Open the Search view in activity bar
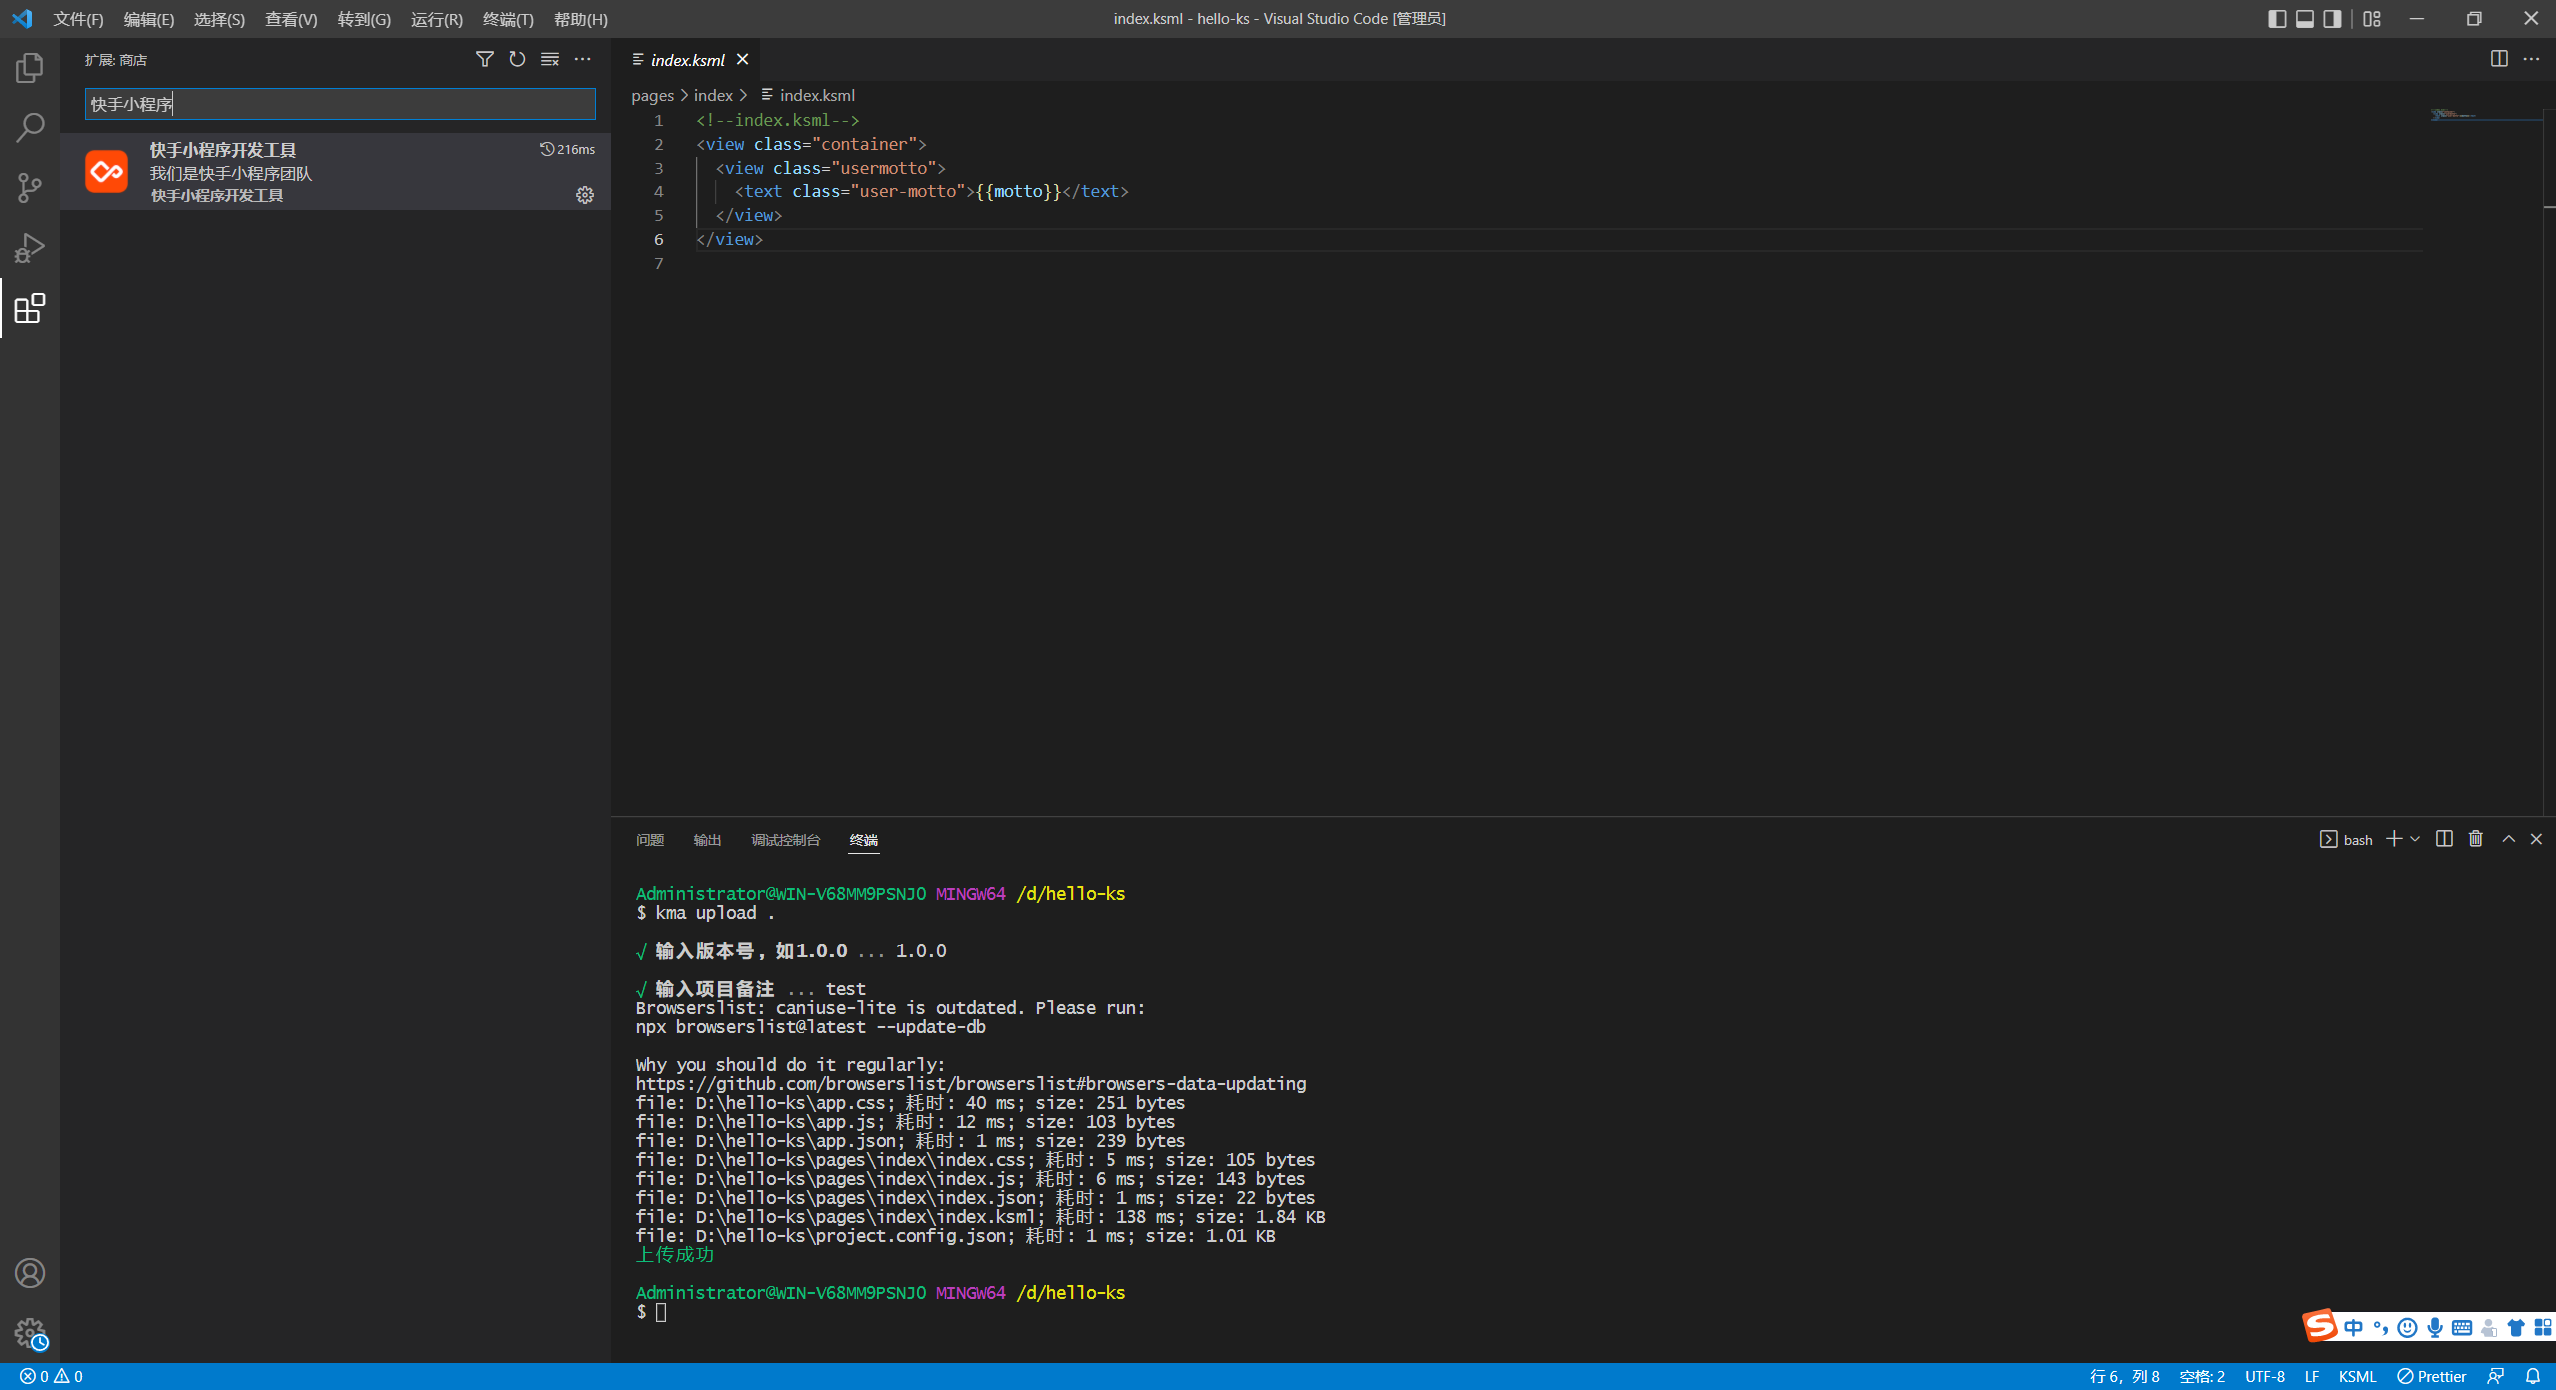 click(30, 128)
